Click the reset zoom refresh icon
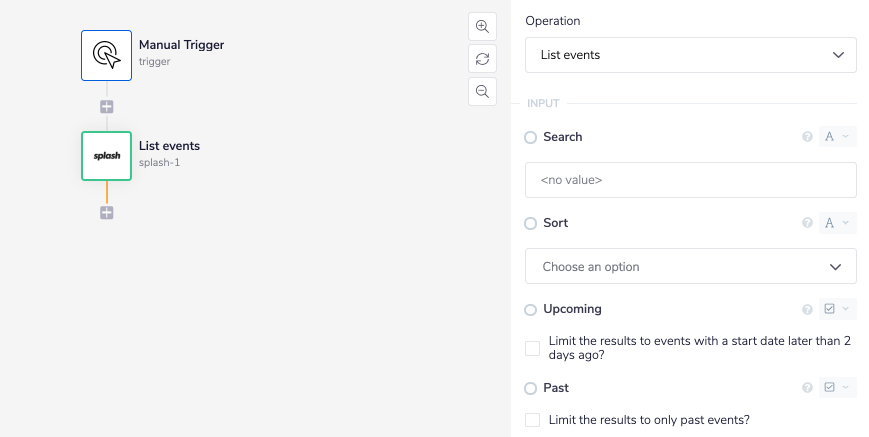Viewport: 869px width, 437px height. pyautogui.click(x=482, y=59)
